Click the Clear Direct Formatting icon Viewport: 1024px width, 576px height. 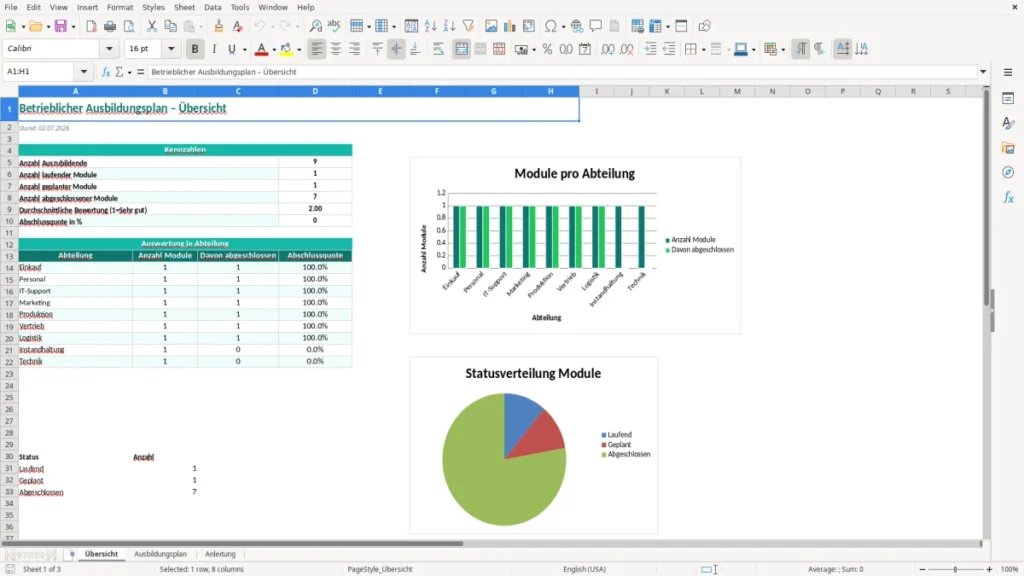[238, 26]
